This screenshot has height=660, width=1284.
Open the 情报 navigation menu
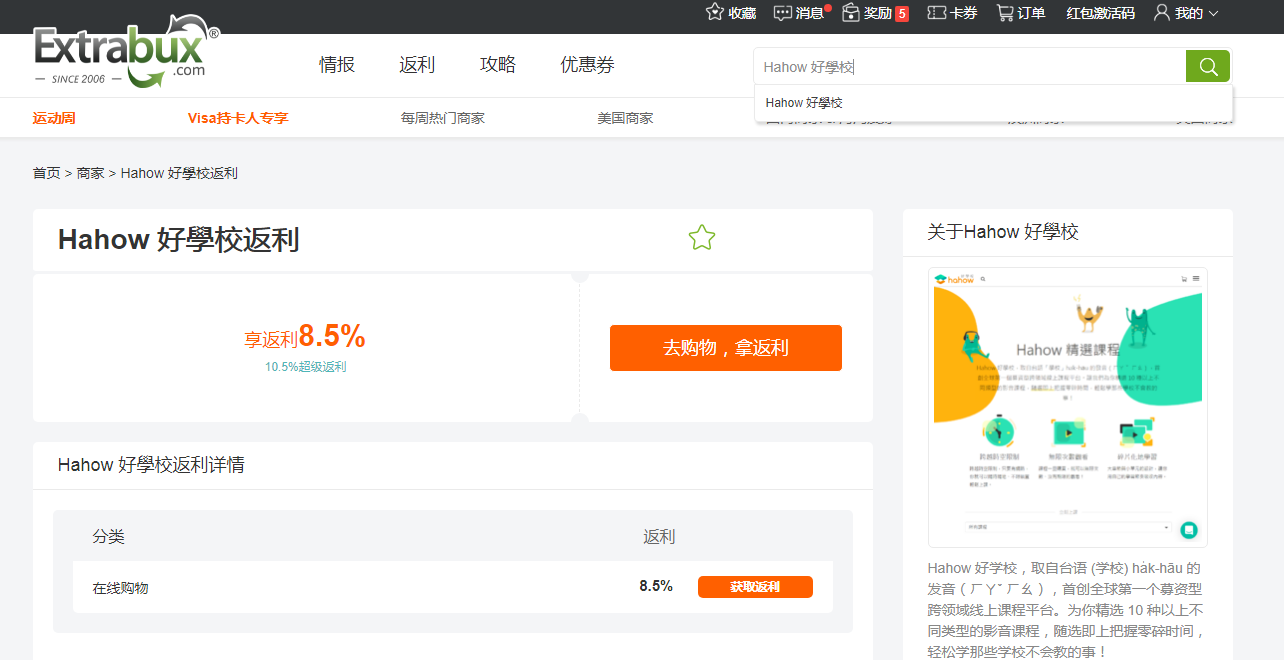pyautogui.click(x=337, y=65)
